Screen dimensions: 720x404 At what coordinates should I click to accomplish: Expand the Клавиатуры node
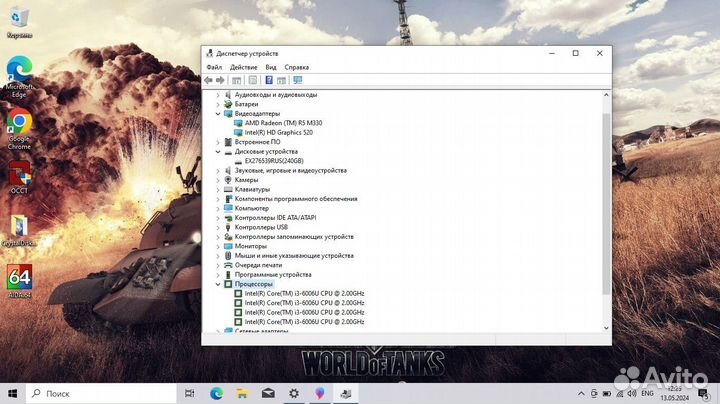[x=218, y=189]
